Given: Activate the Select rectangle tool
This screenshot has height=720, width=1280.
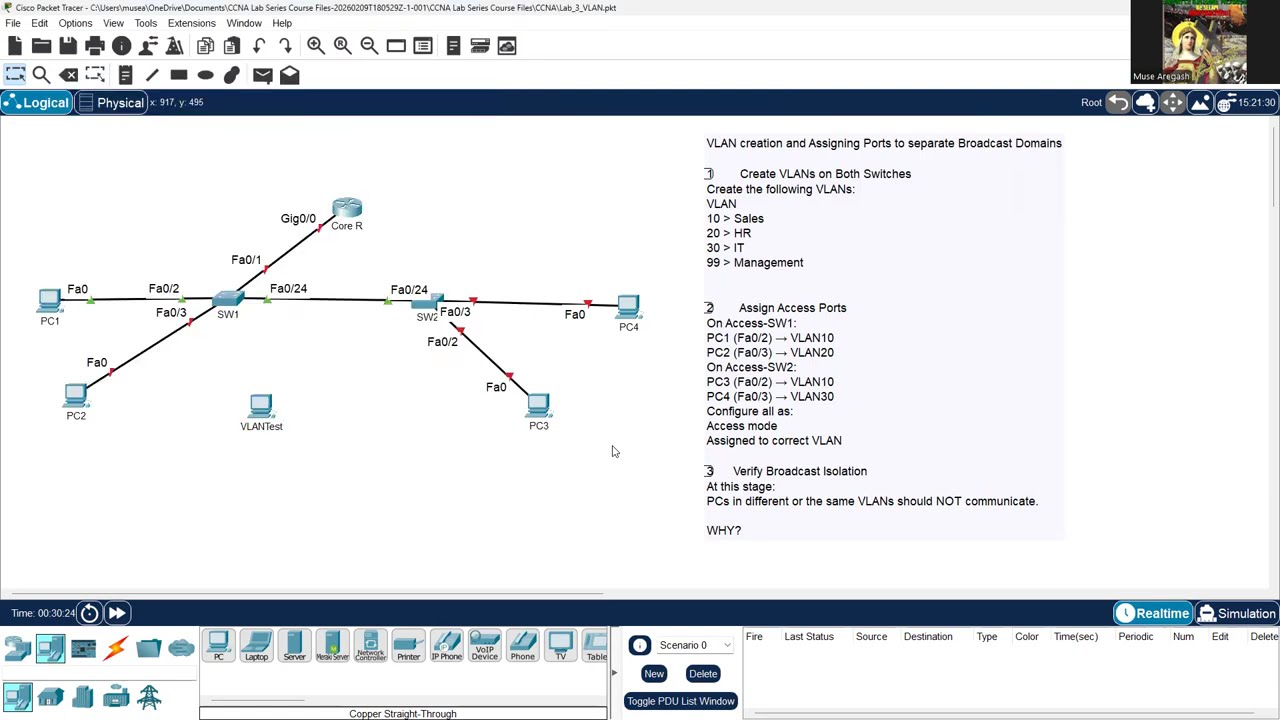Looking at the screenshot, I should (x=15, y=75).
